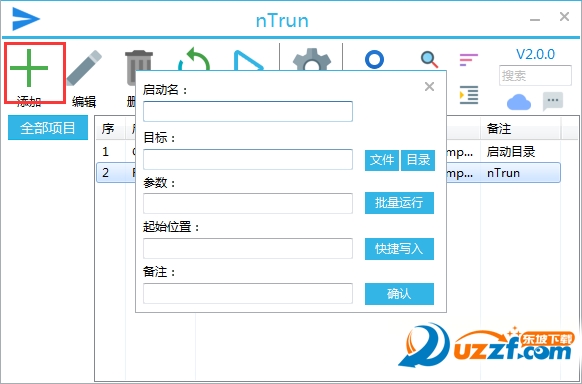Click the V2.0.0 version label

click(x=535, y=55)
